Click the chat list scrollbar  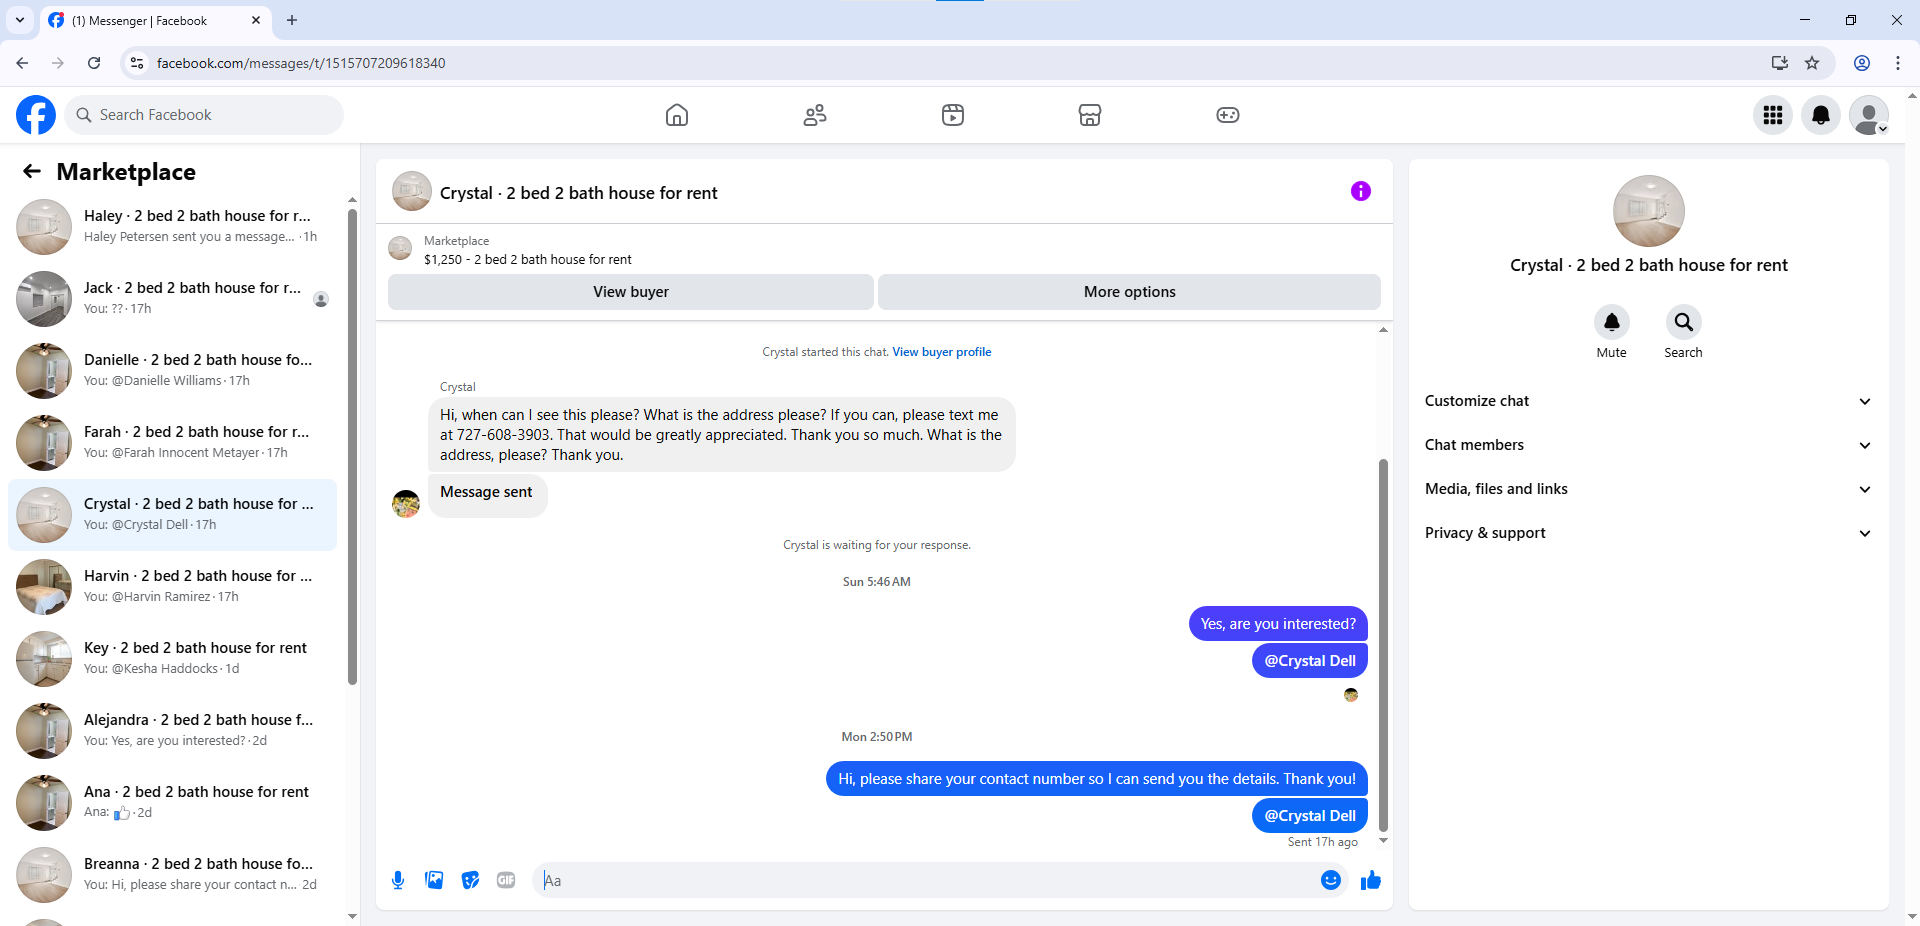coord(352,447)
